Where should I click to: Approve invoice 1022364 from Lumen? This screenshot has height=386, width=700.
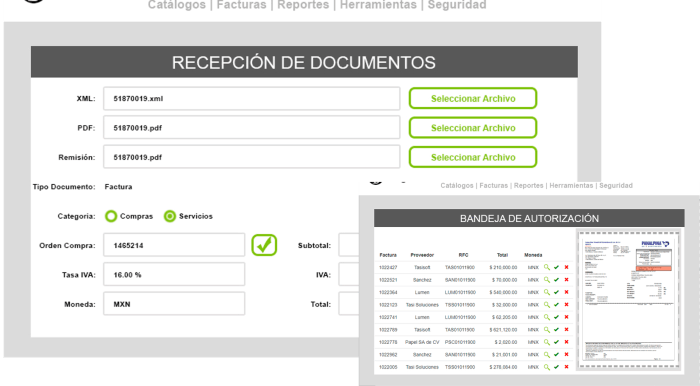pyautogui.click(x=556, y=292)
